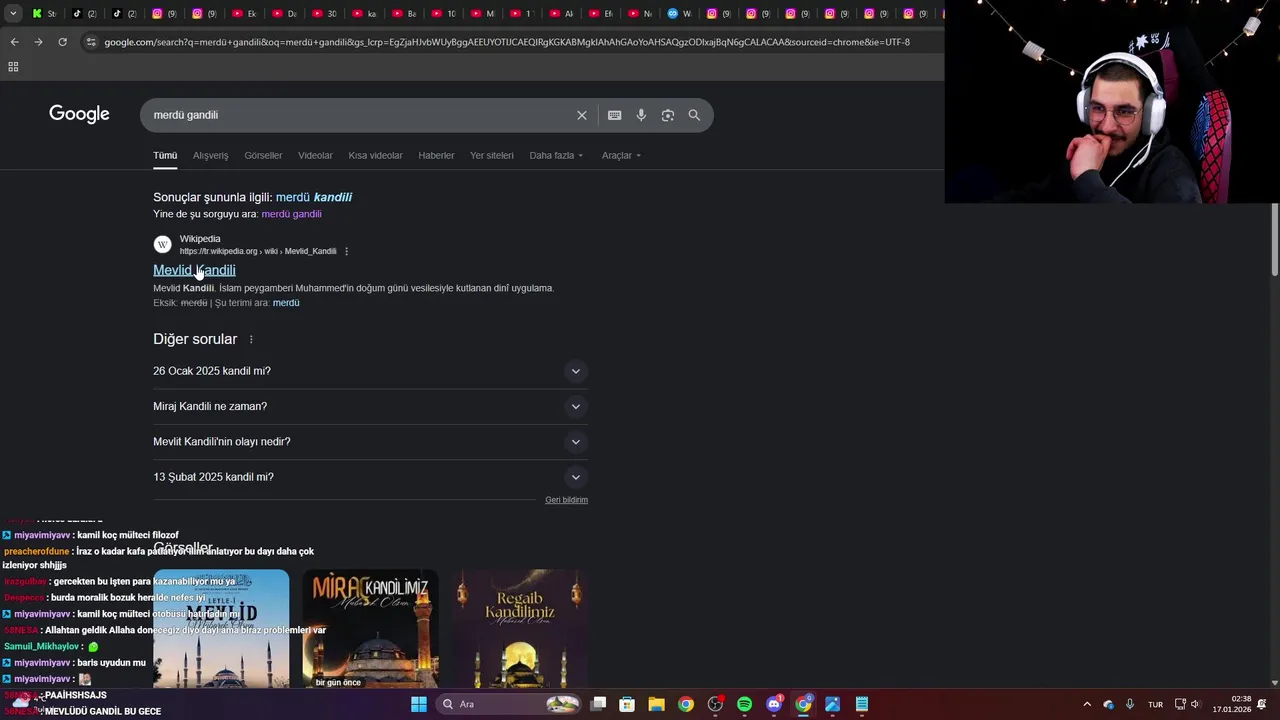Switch to the Haberler tab
The width and height of the screenshot is (1280, 720).
coord(436,155)
